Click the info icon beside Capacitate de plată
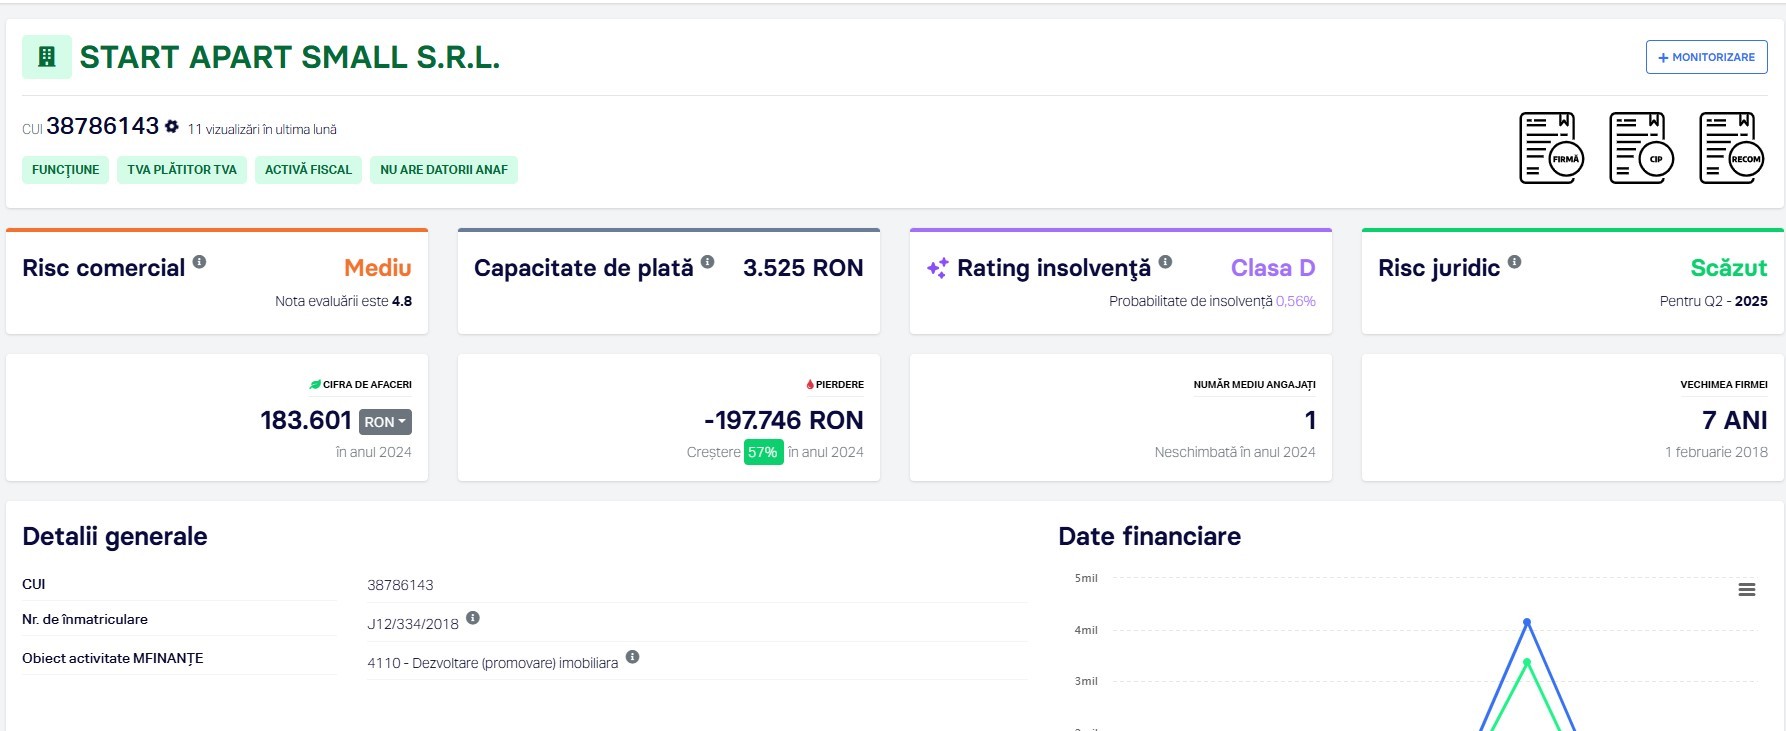 point(707,262)
